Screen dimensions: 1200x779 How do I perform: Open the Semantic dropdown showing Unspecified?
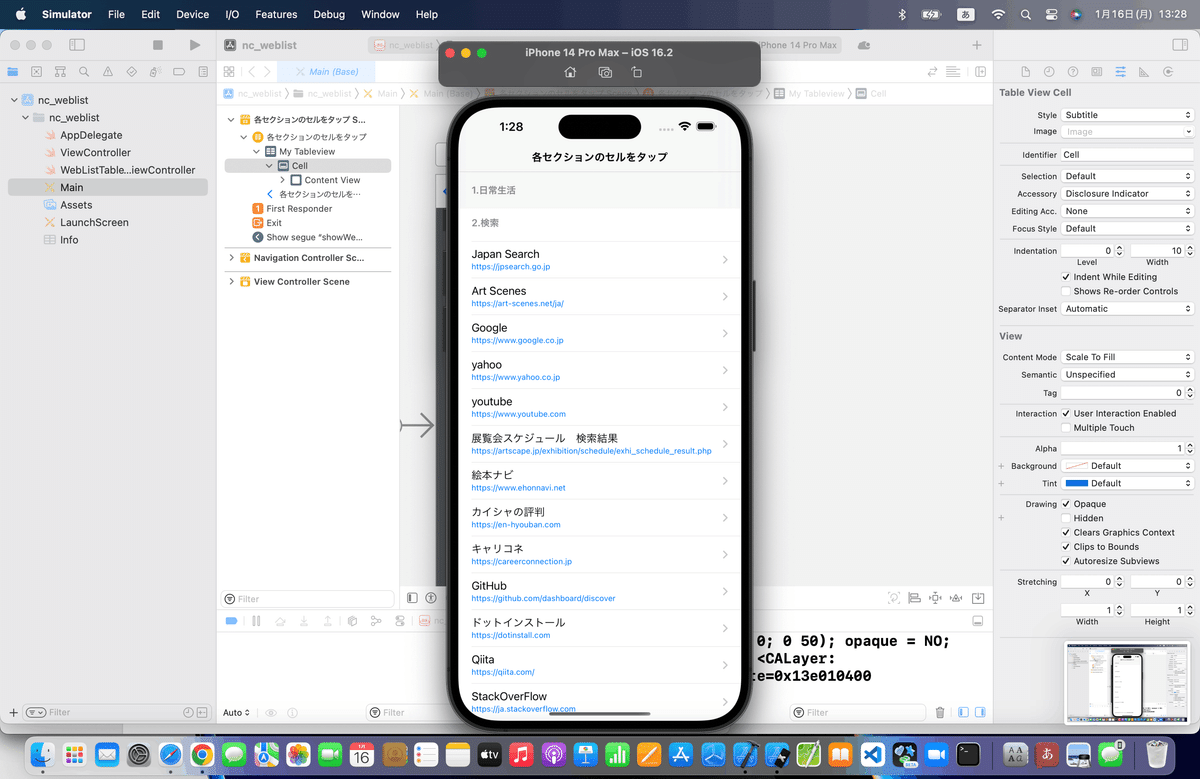pyautogui.click(x=1127, y=375)
